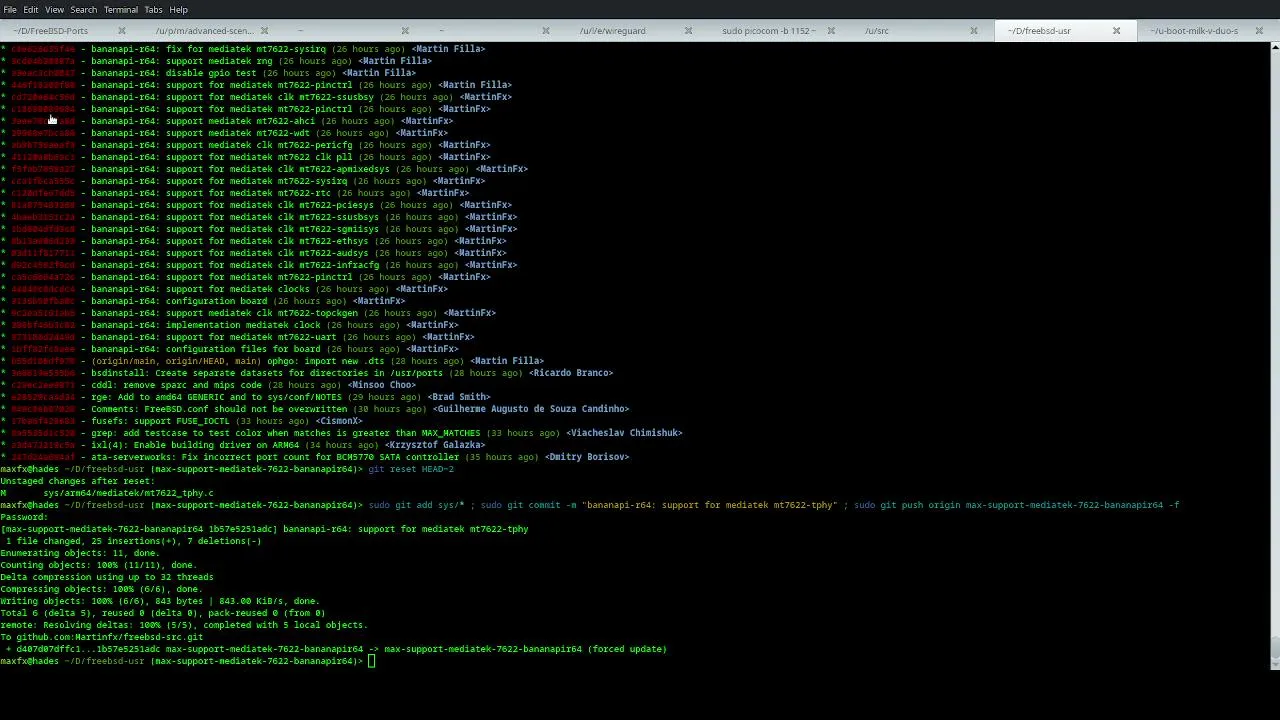
Task: Click the 'cddl: remove sparc and mips code' commit
Action: [x=208, y=385]
